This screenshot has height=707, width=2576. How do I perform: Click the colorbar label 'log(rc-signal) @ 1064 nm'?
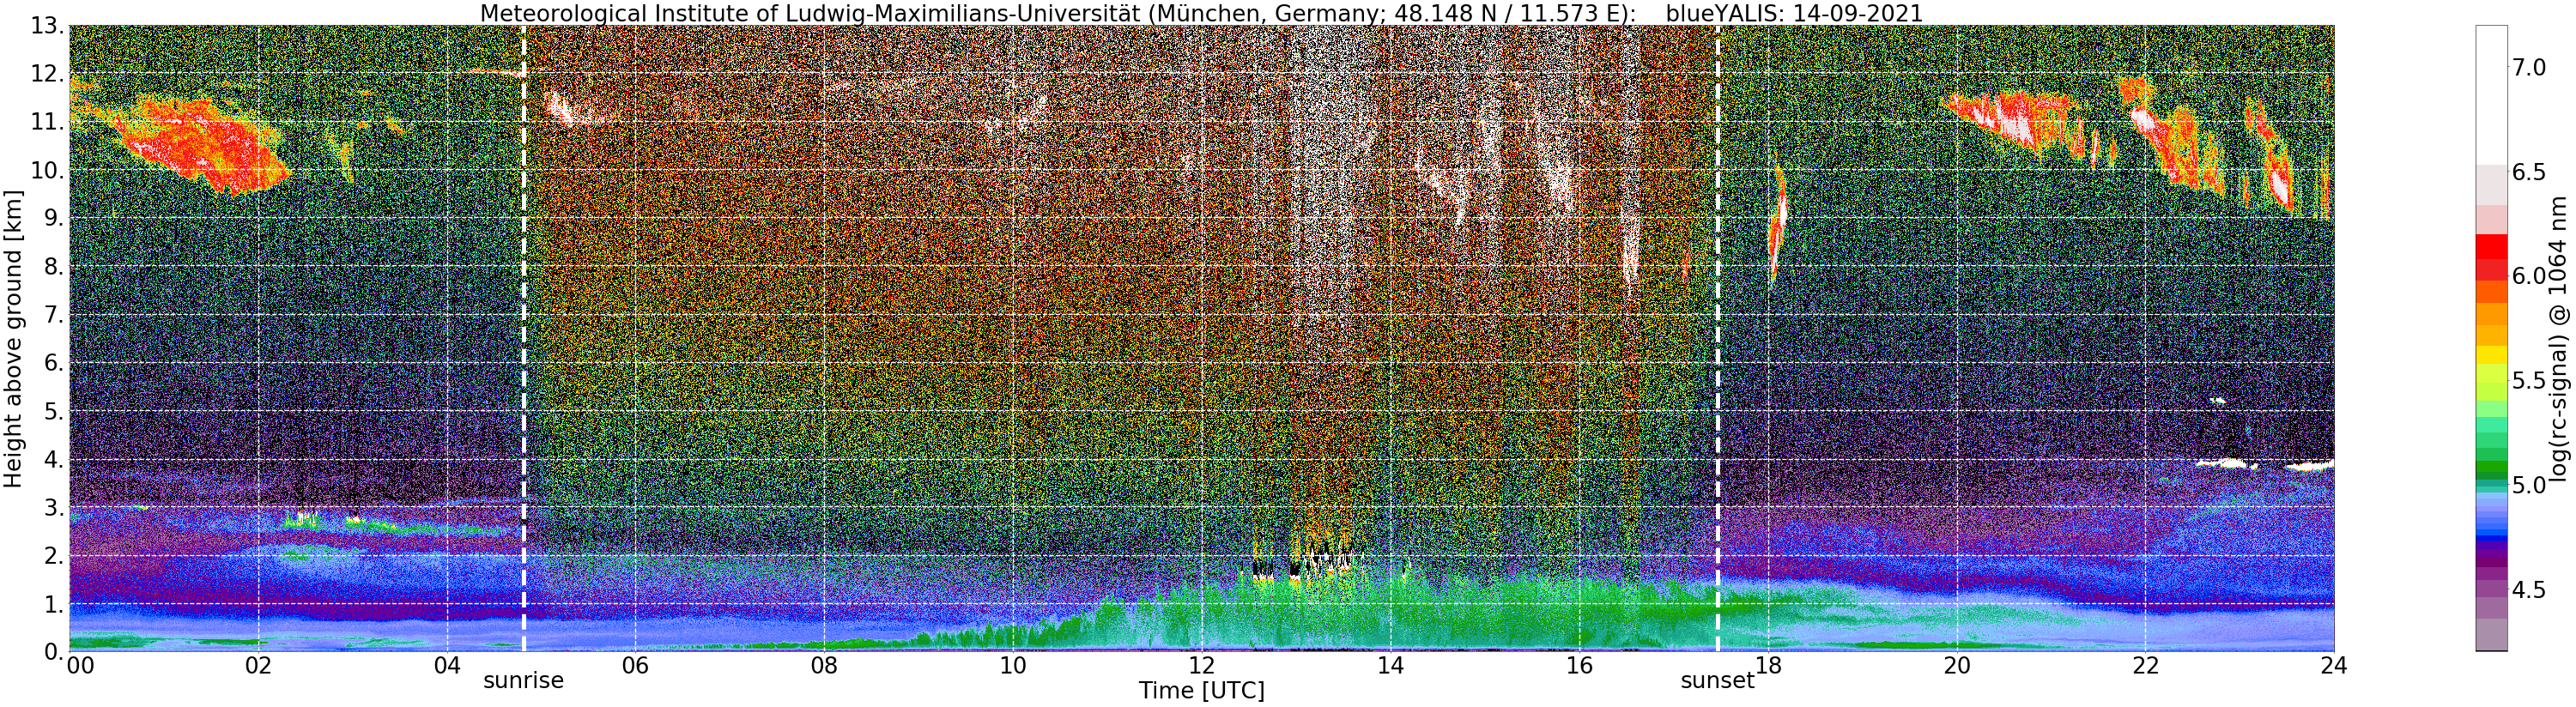[2560, 338]
